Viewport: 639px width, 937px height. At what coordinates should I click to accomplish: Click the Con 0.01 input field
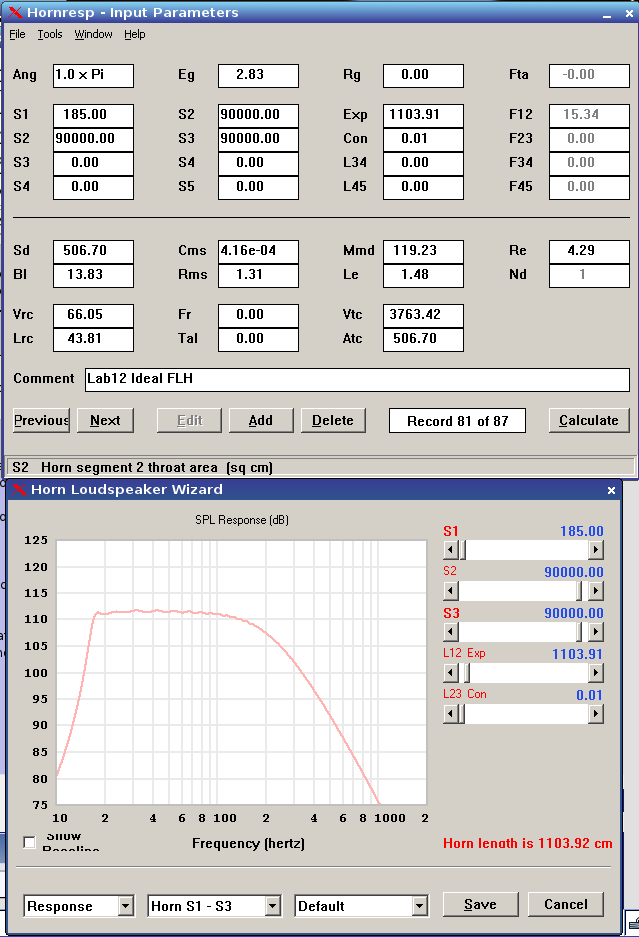click(423, 139)
